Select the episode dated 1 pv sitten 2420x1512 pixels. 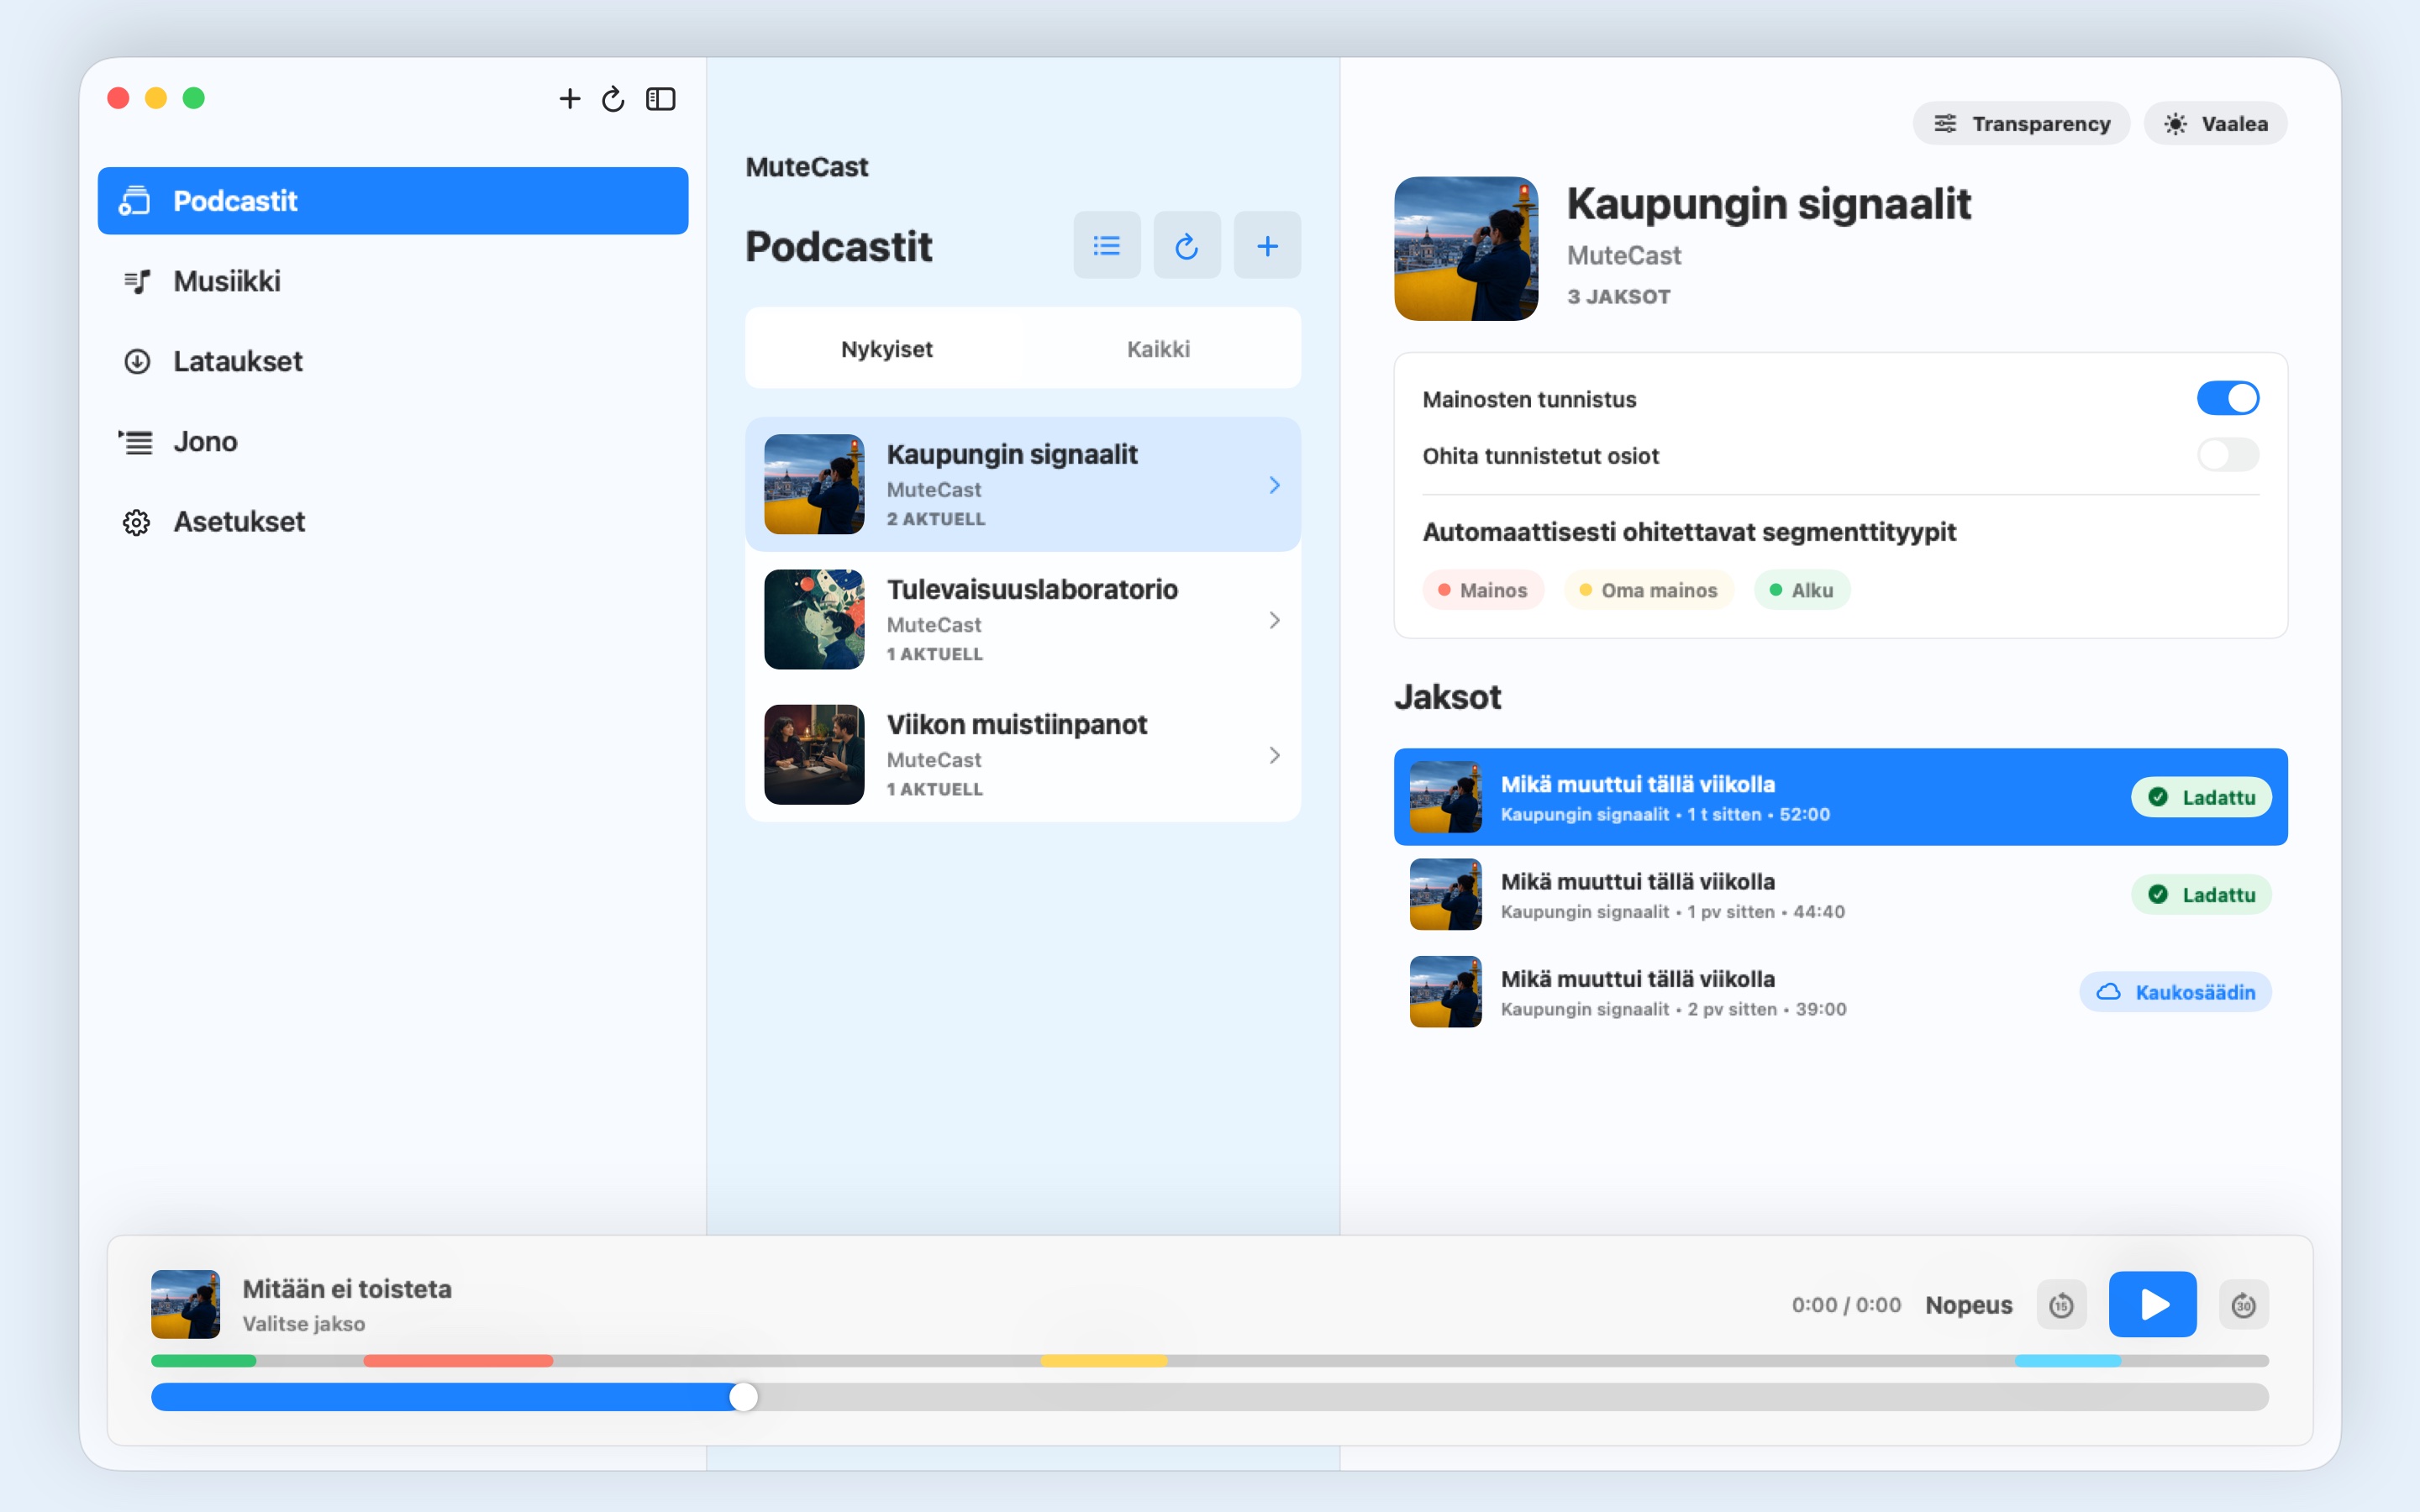[1840, 894]
